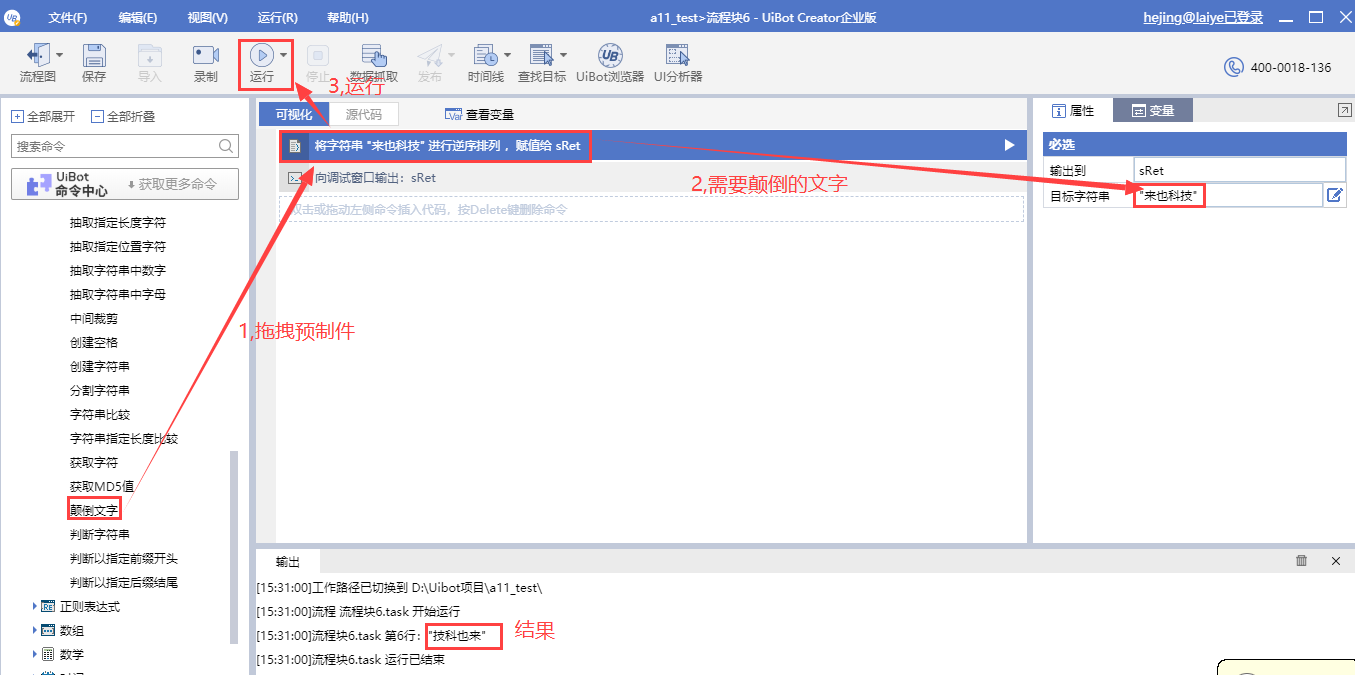Expand the 数组 tree node
This screenshot has width=1355, height=675.
(35, 630)
